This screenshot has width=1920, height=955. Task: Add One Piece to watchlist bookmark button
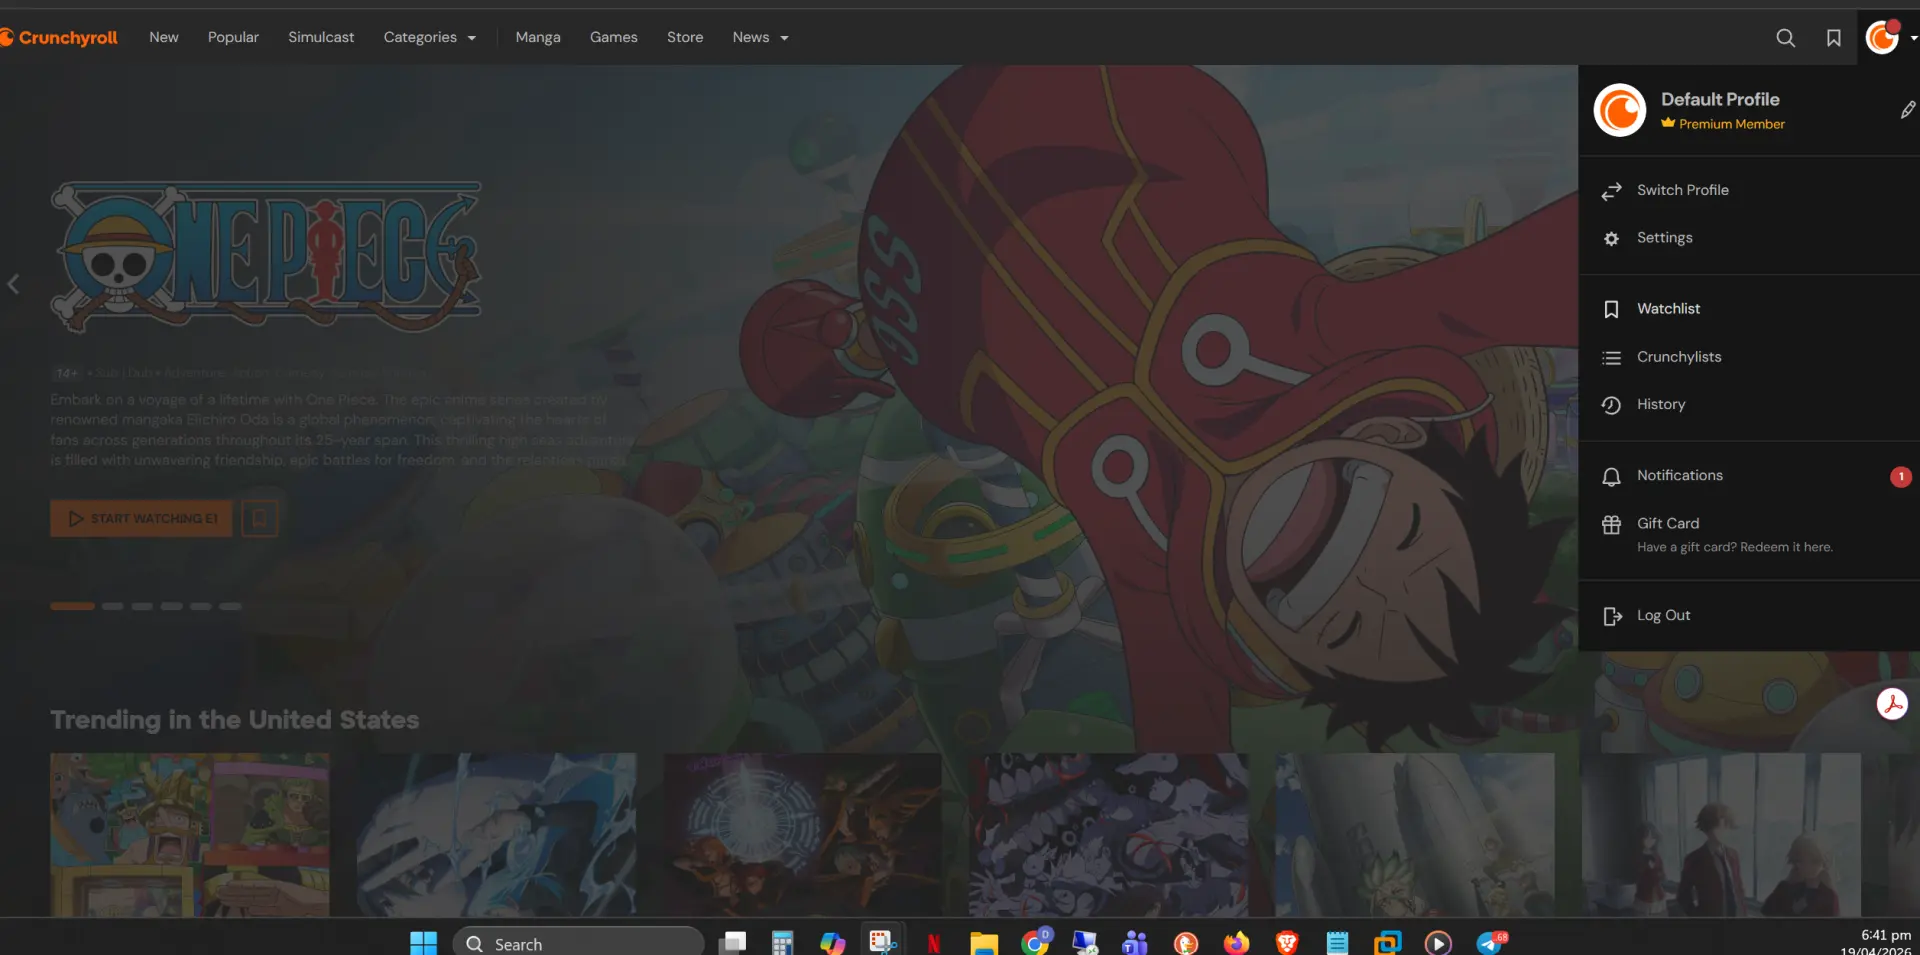click(x=259, y=519)
